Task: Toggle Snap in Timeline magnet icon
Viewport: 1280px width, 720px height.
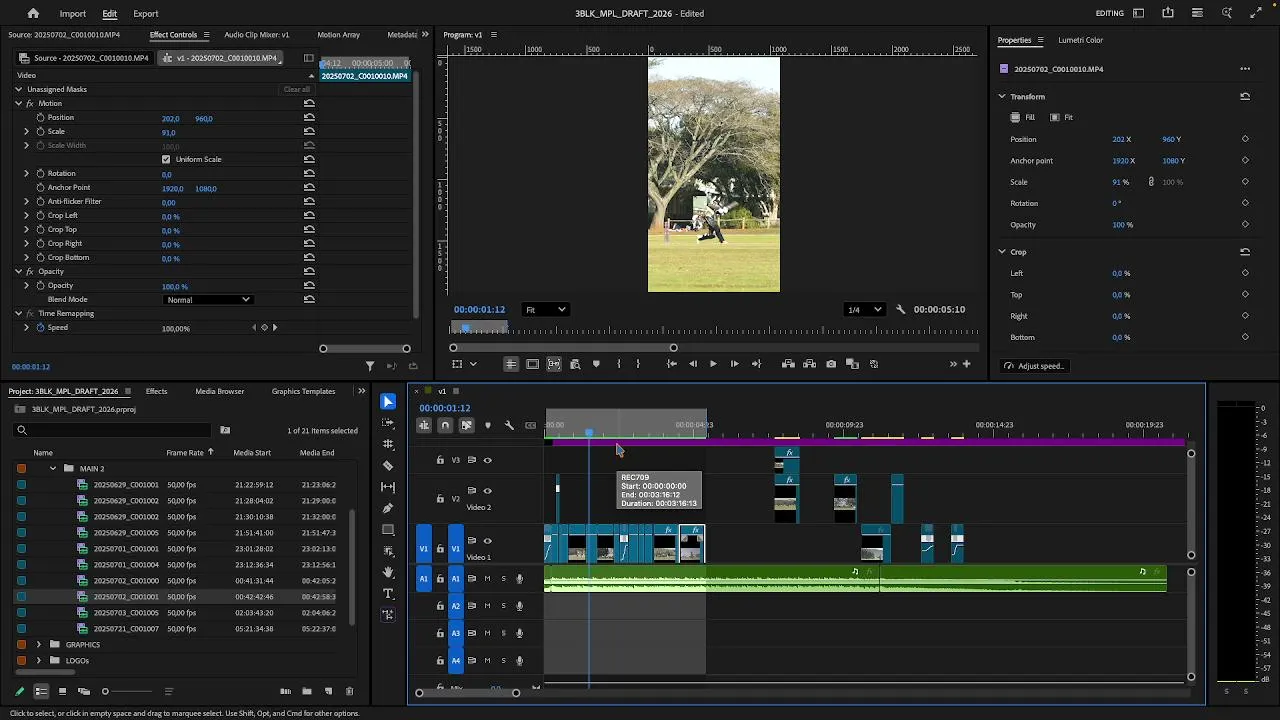Action: 445,425
